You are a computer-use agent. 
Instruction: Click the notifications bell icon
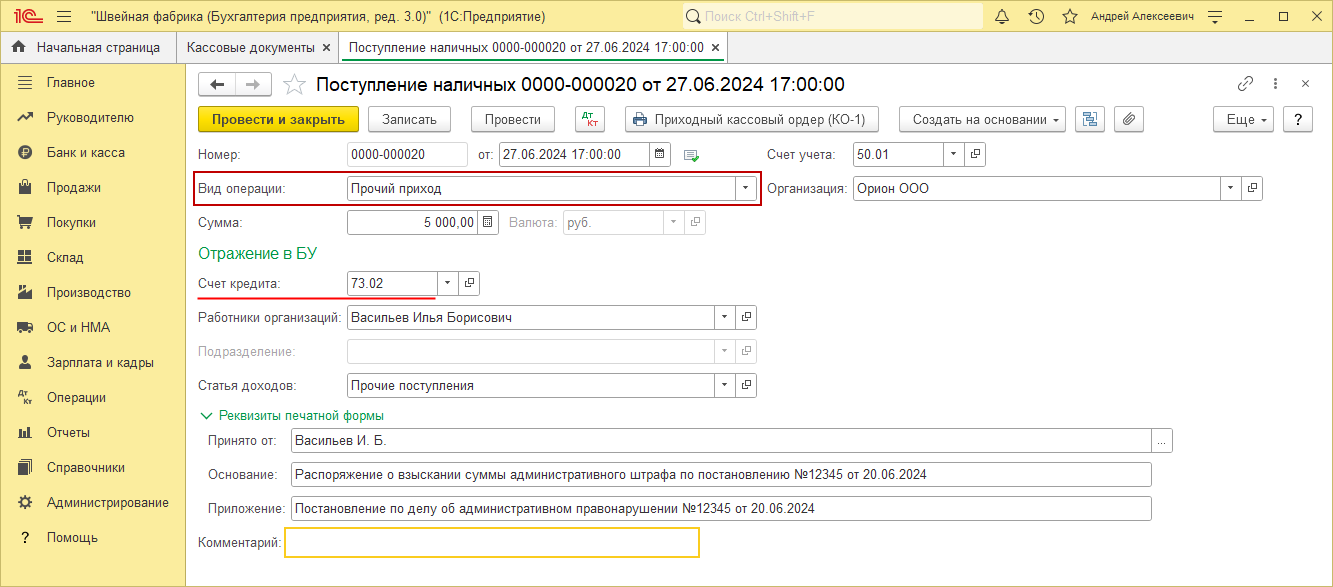tap(1002, 17)
